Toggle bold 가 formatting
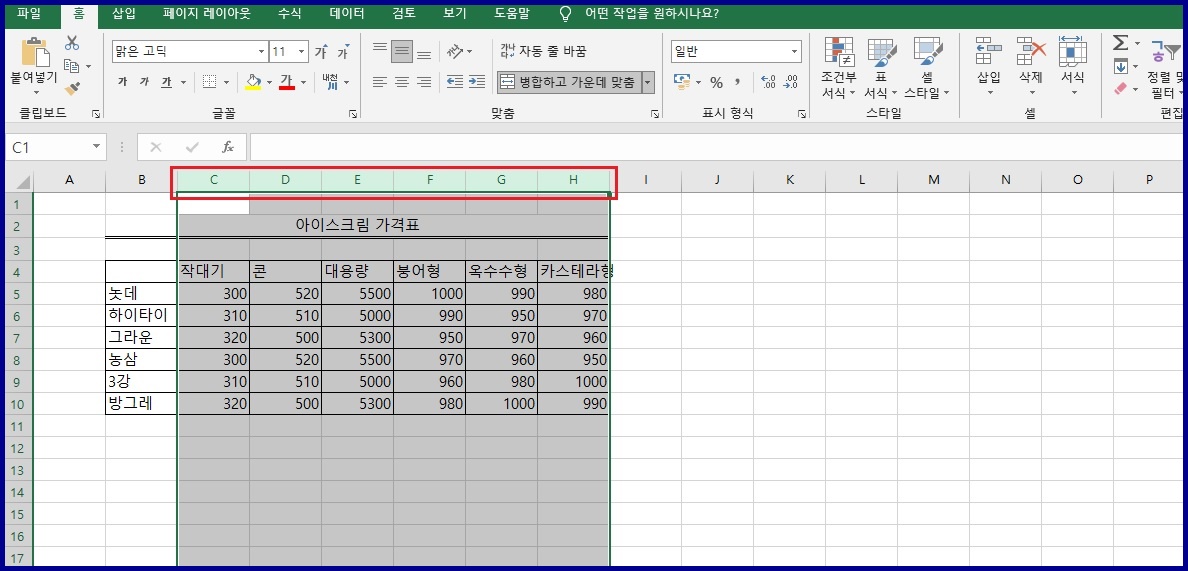The image size is (1188, 571). point(122,82)
